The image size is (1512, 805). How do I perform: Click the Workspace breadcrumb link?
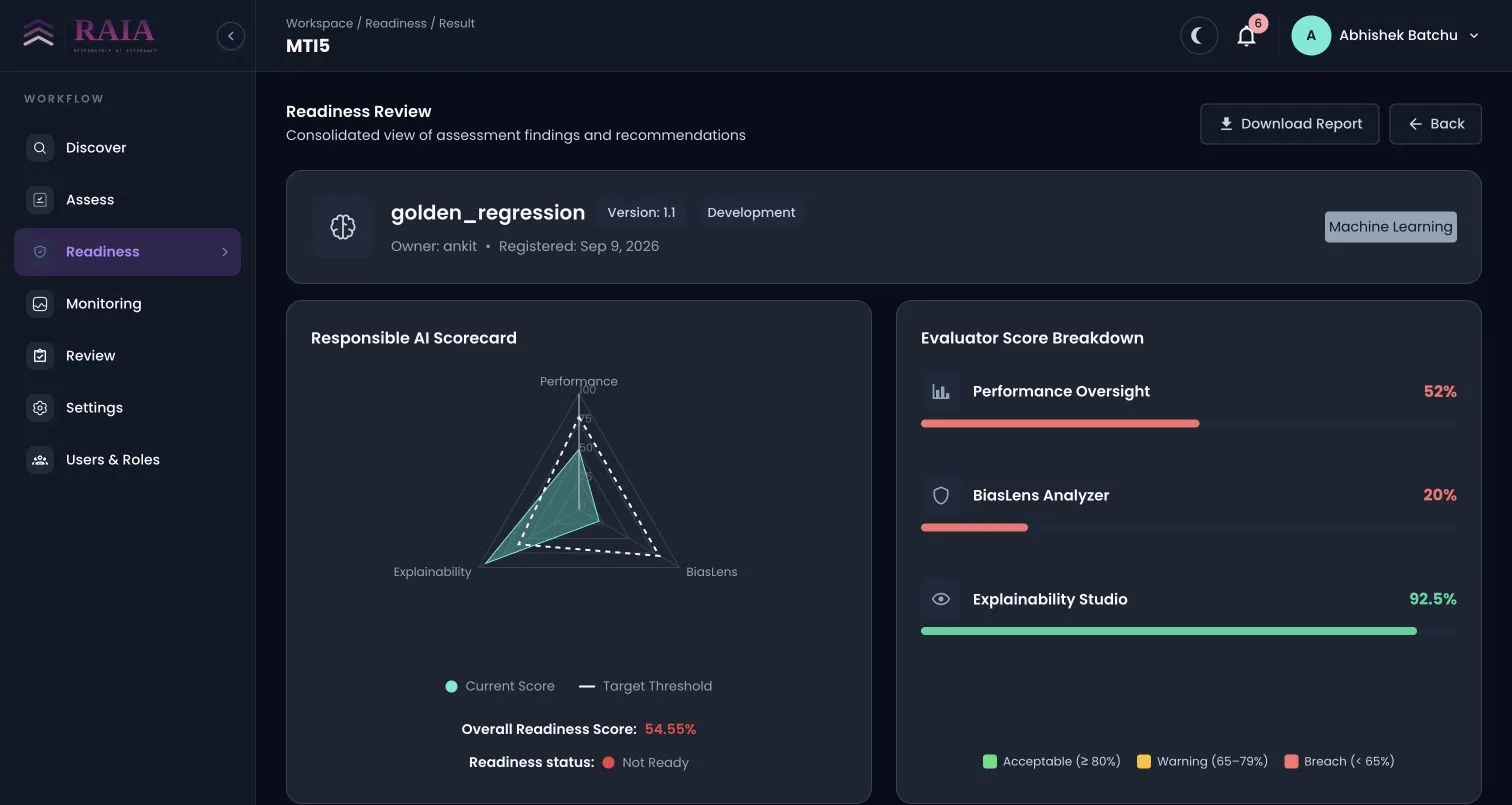click(x=319, y=23)
